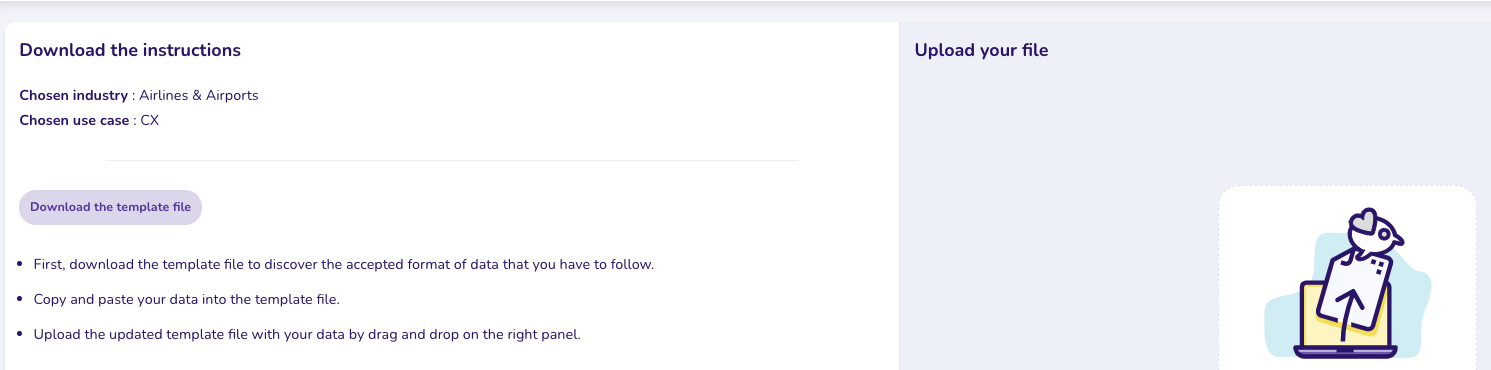This screenshot has width=1491, height=370.
Task: Click the Chosen use case label
Action: [74, 121]
